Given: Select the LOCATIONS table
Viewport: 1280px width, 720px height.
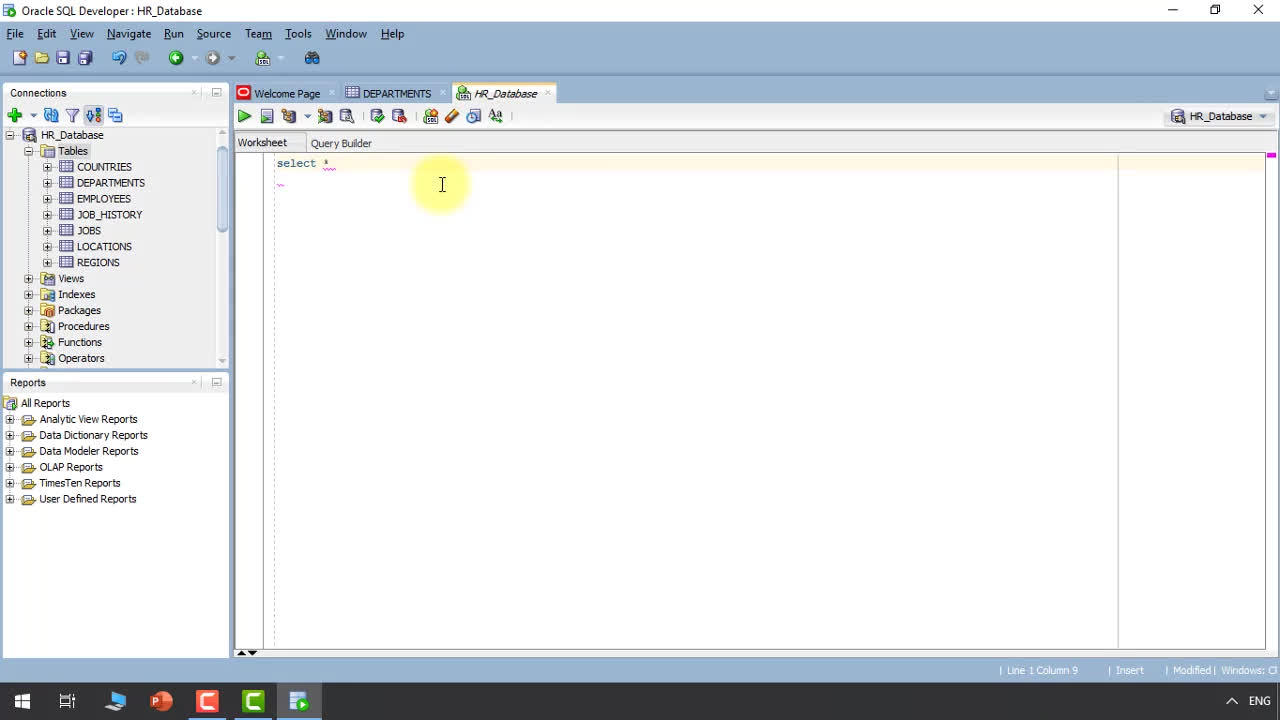Looking at the screenshot, I should click(x=104, y=247).
